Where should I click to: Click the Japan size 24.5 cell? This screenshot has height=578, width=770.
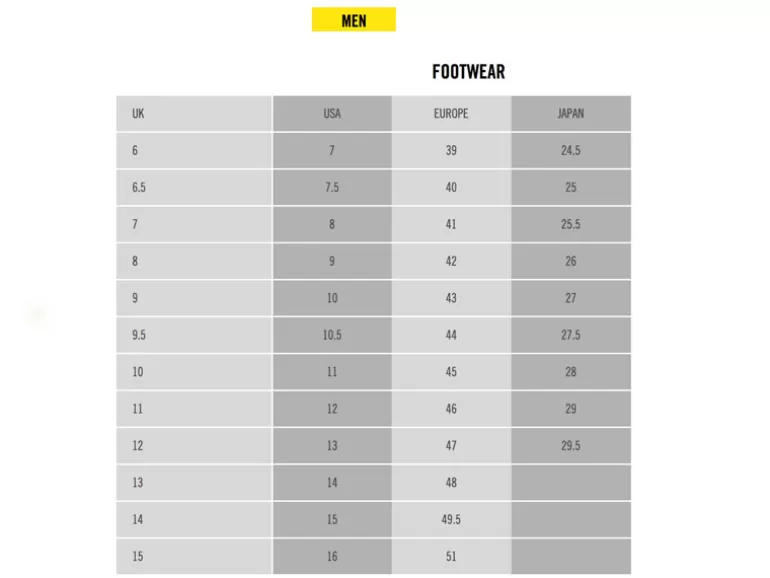(x=571, y=150)
